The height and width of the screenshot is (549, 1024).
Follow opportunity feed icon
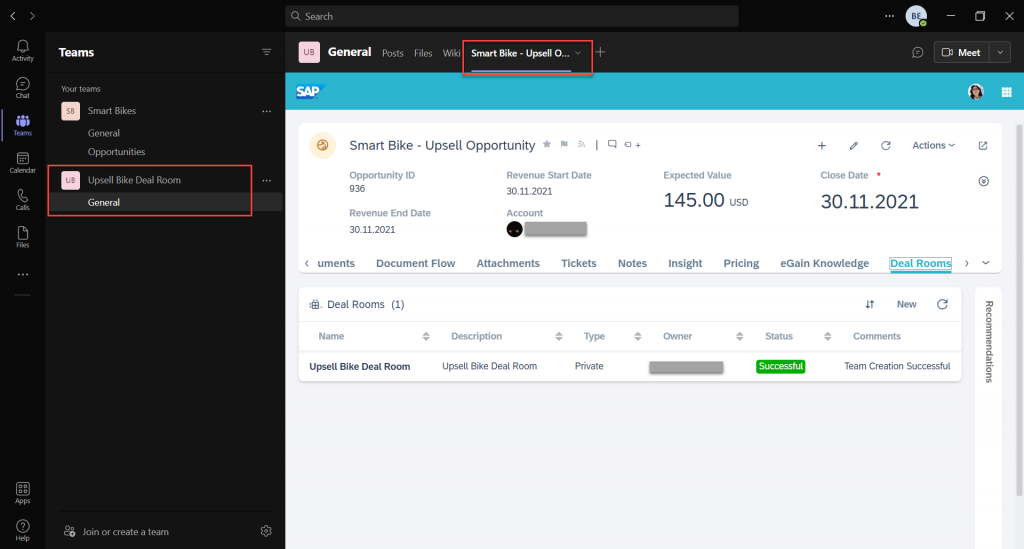click(x=581, y=144)
